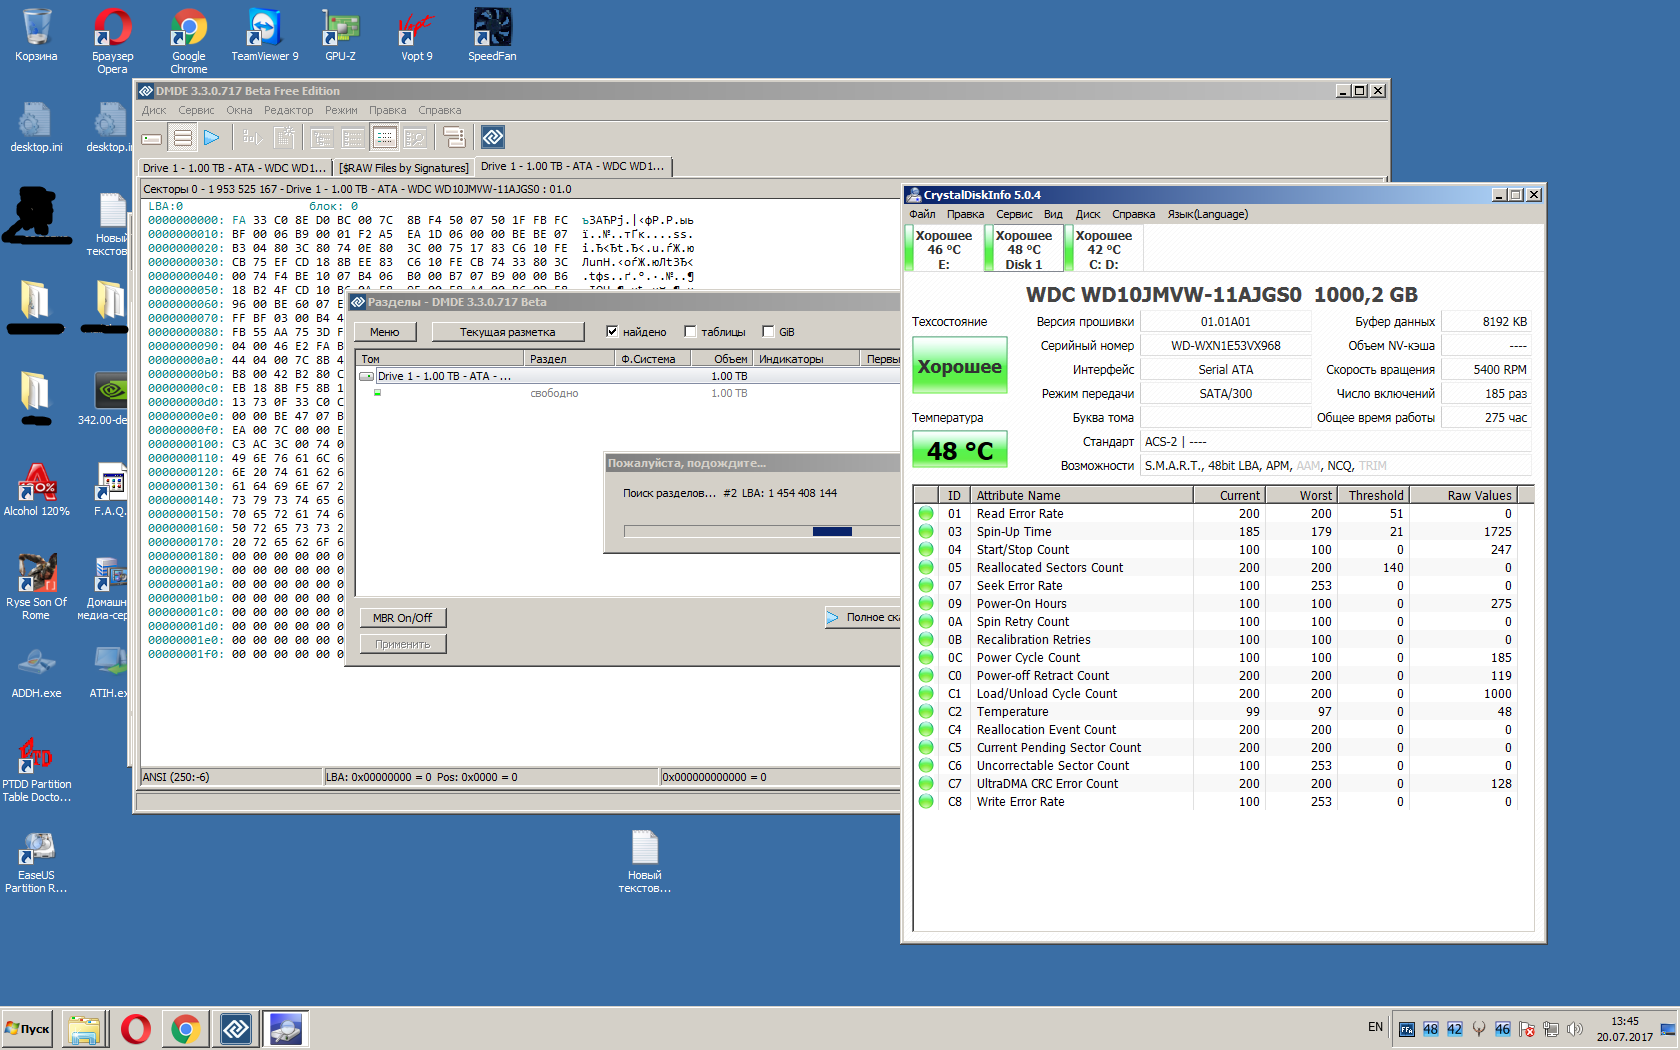
Task: Click the Chrome icon in the taskbar
Action: point(185,1028)
